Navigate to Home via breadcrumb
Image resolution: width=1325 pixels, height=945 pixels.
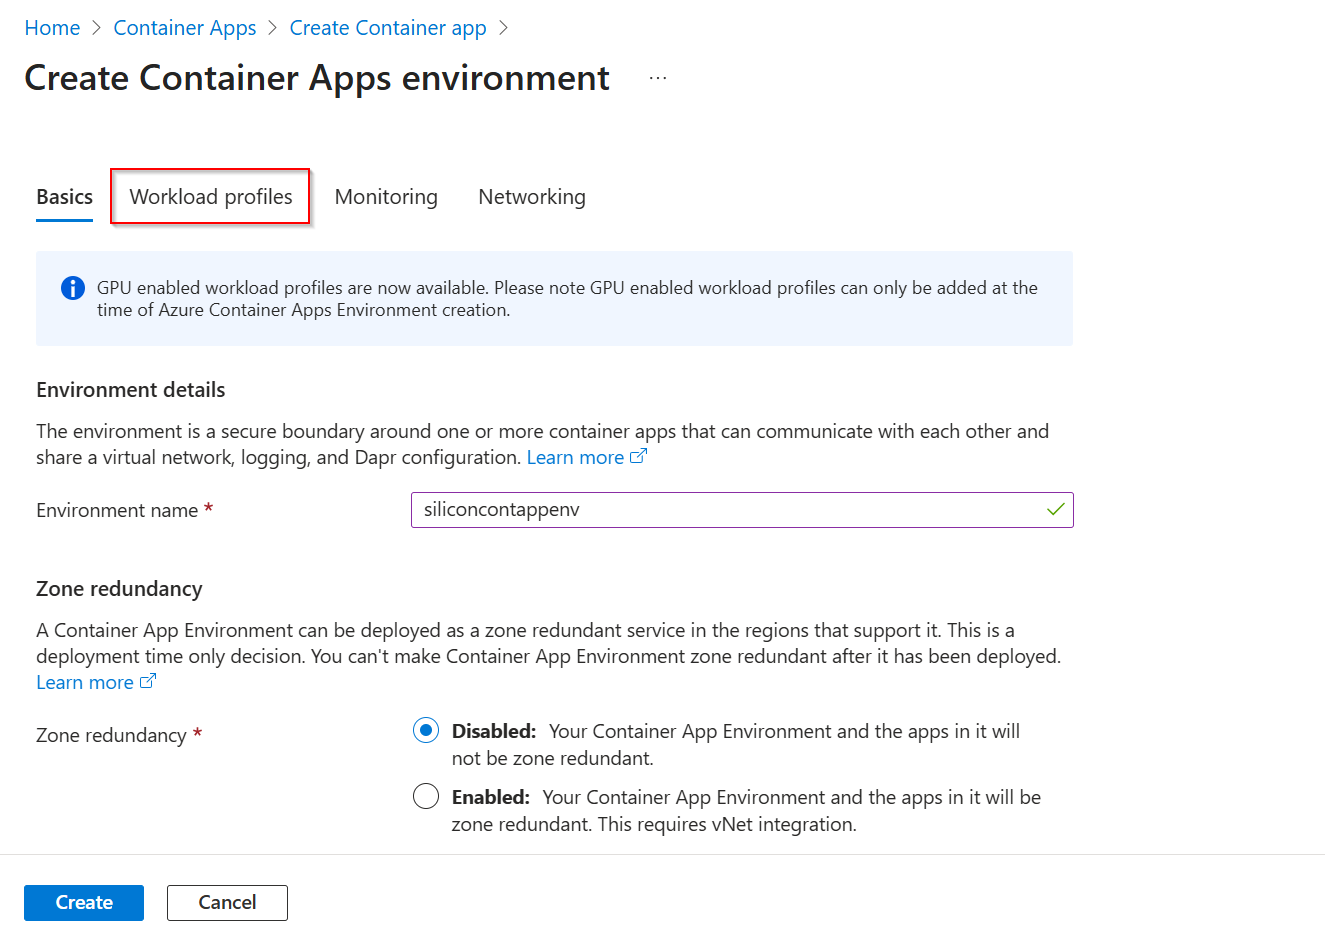tap(52, 27)
